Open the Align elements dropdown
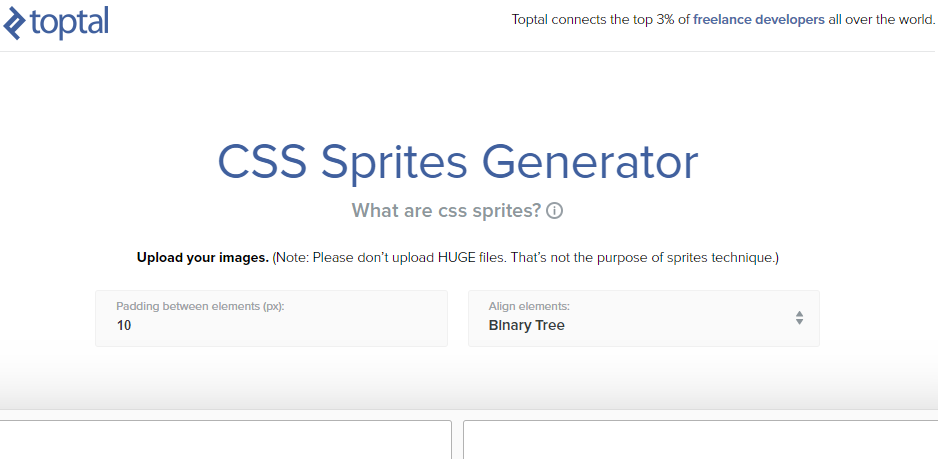 coord(644,318)
